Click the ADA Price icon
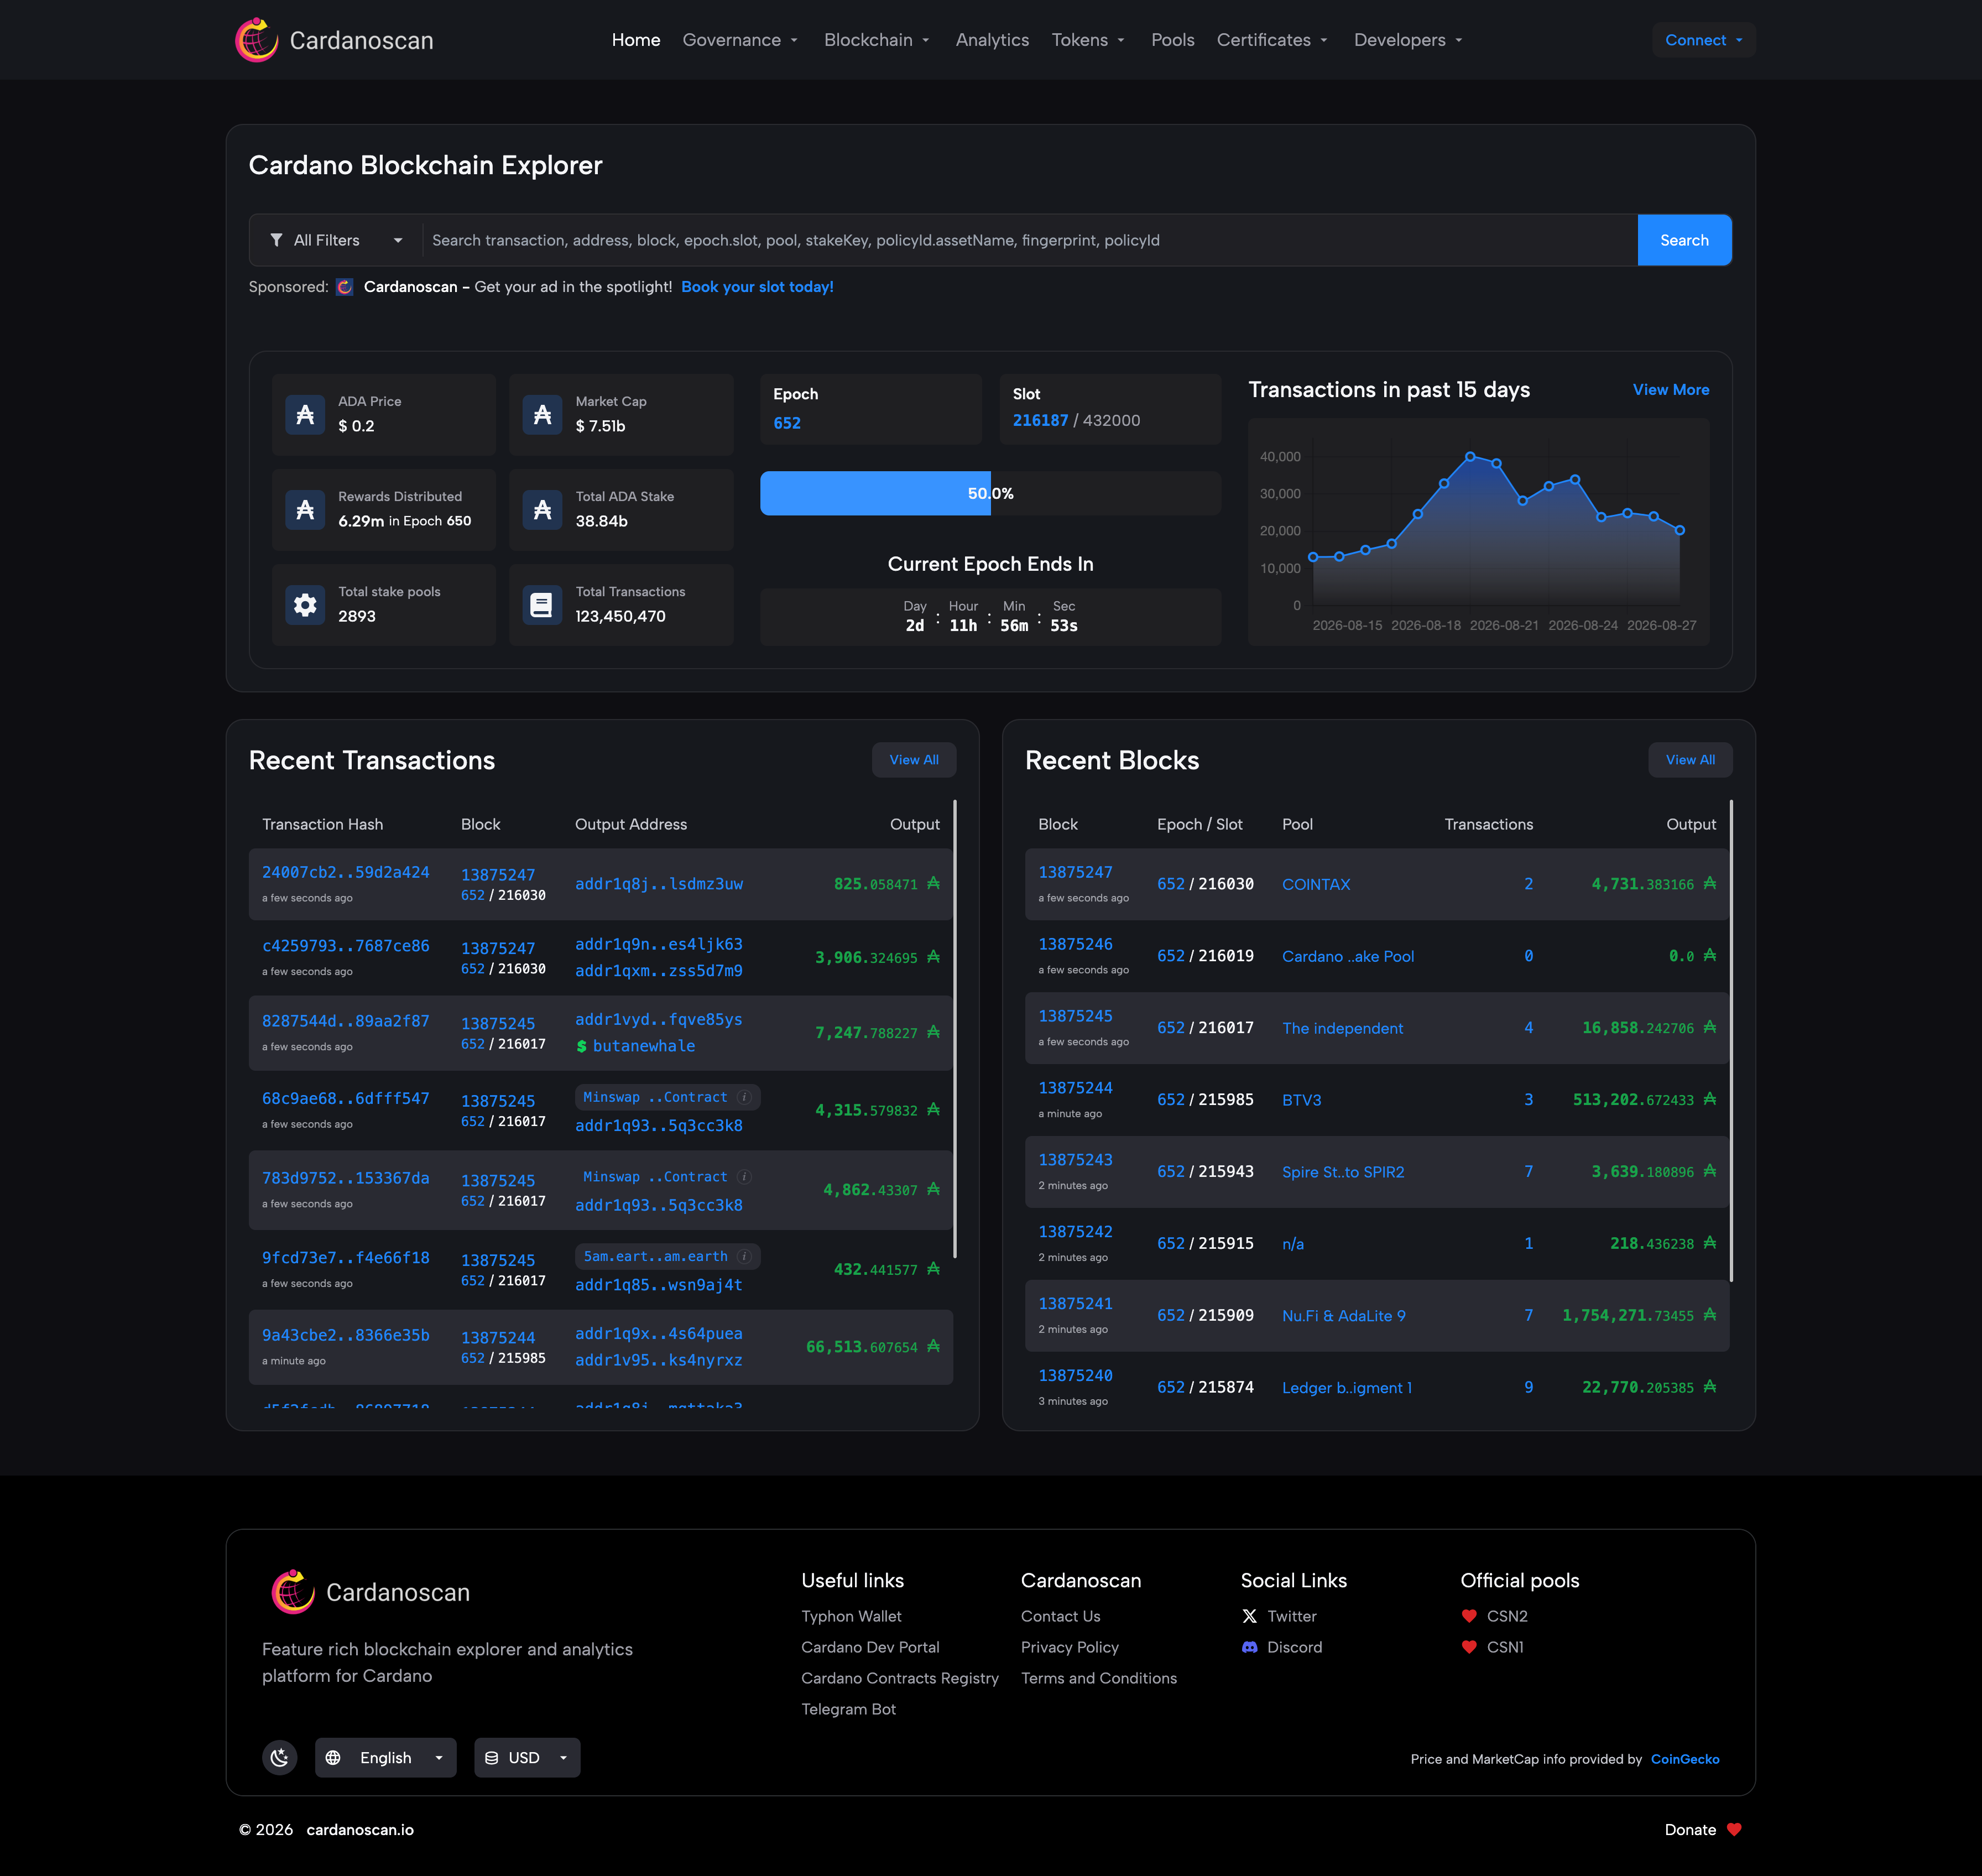The width and height of the screenshot is (1982, 1876). coord(305,414)
